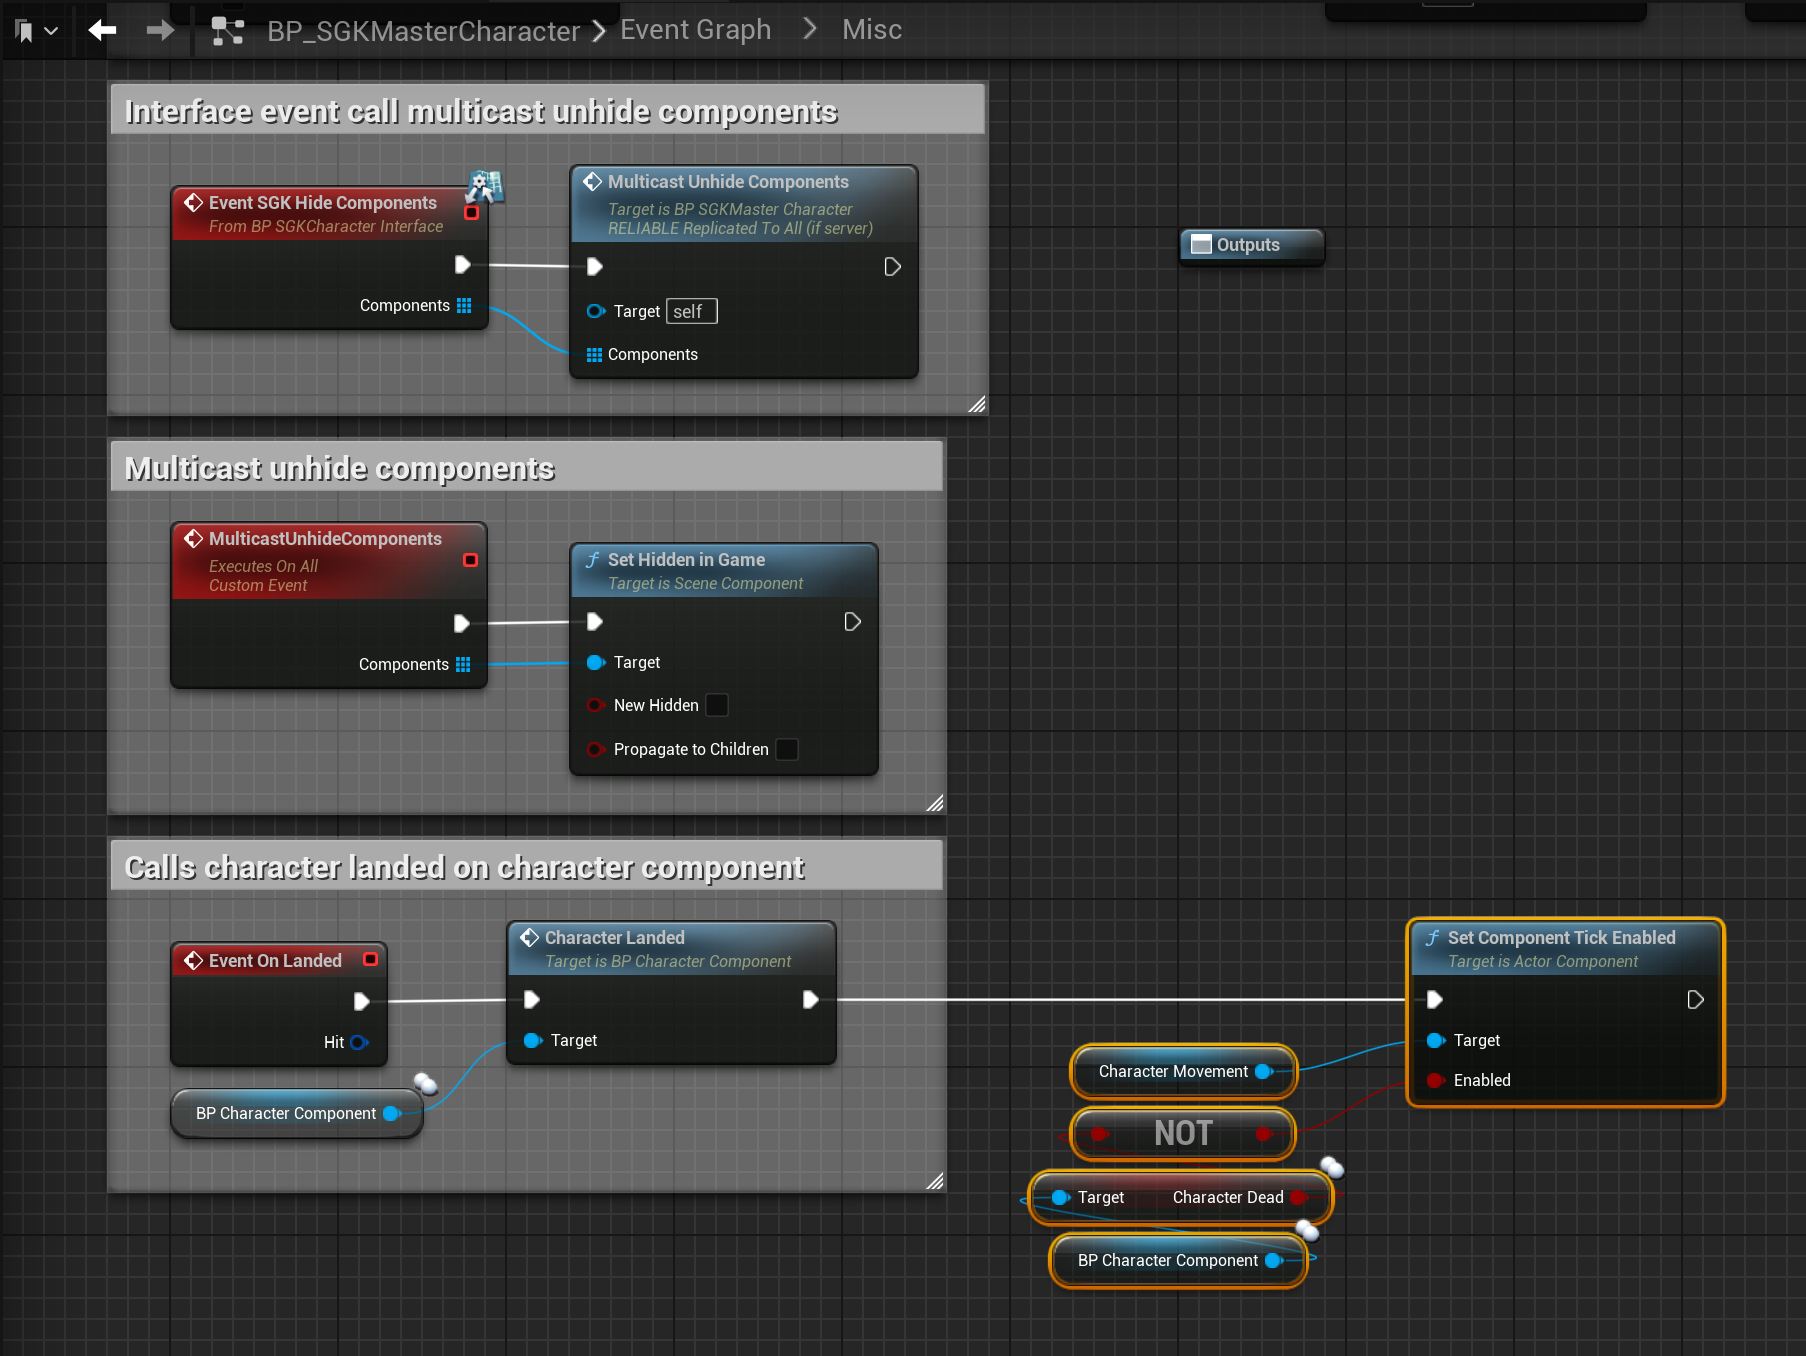Viewport: 1806px width, 1356px height.
Task: Open Event Graph from breadcrumb
Action: [695, 30]
